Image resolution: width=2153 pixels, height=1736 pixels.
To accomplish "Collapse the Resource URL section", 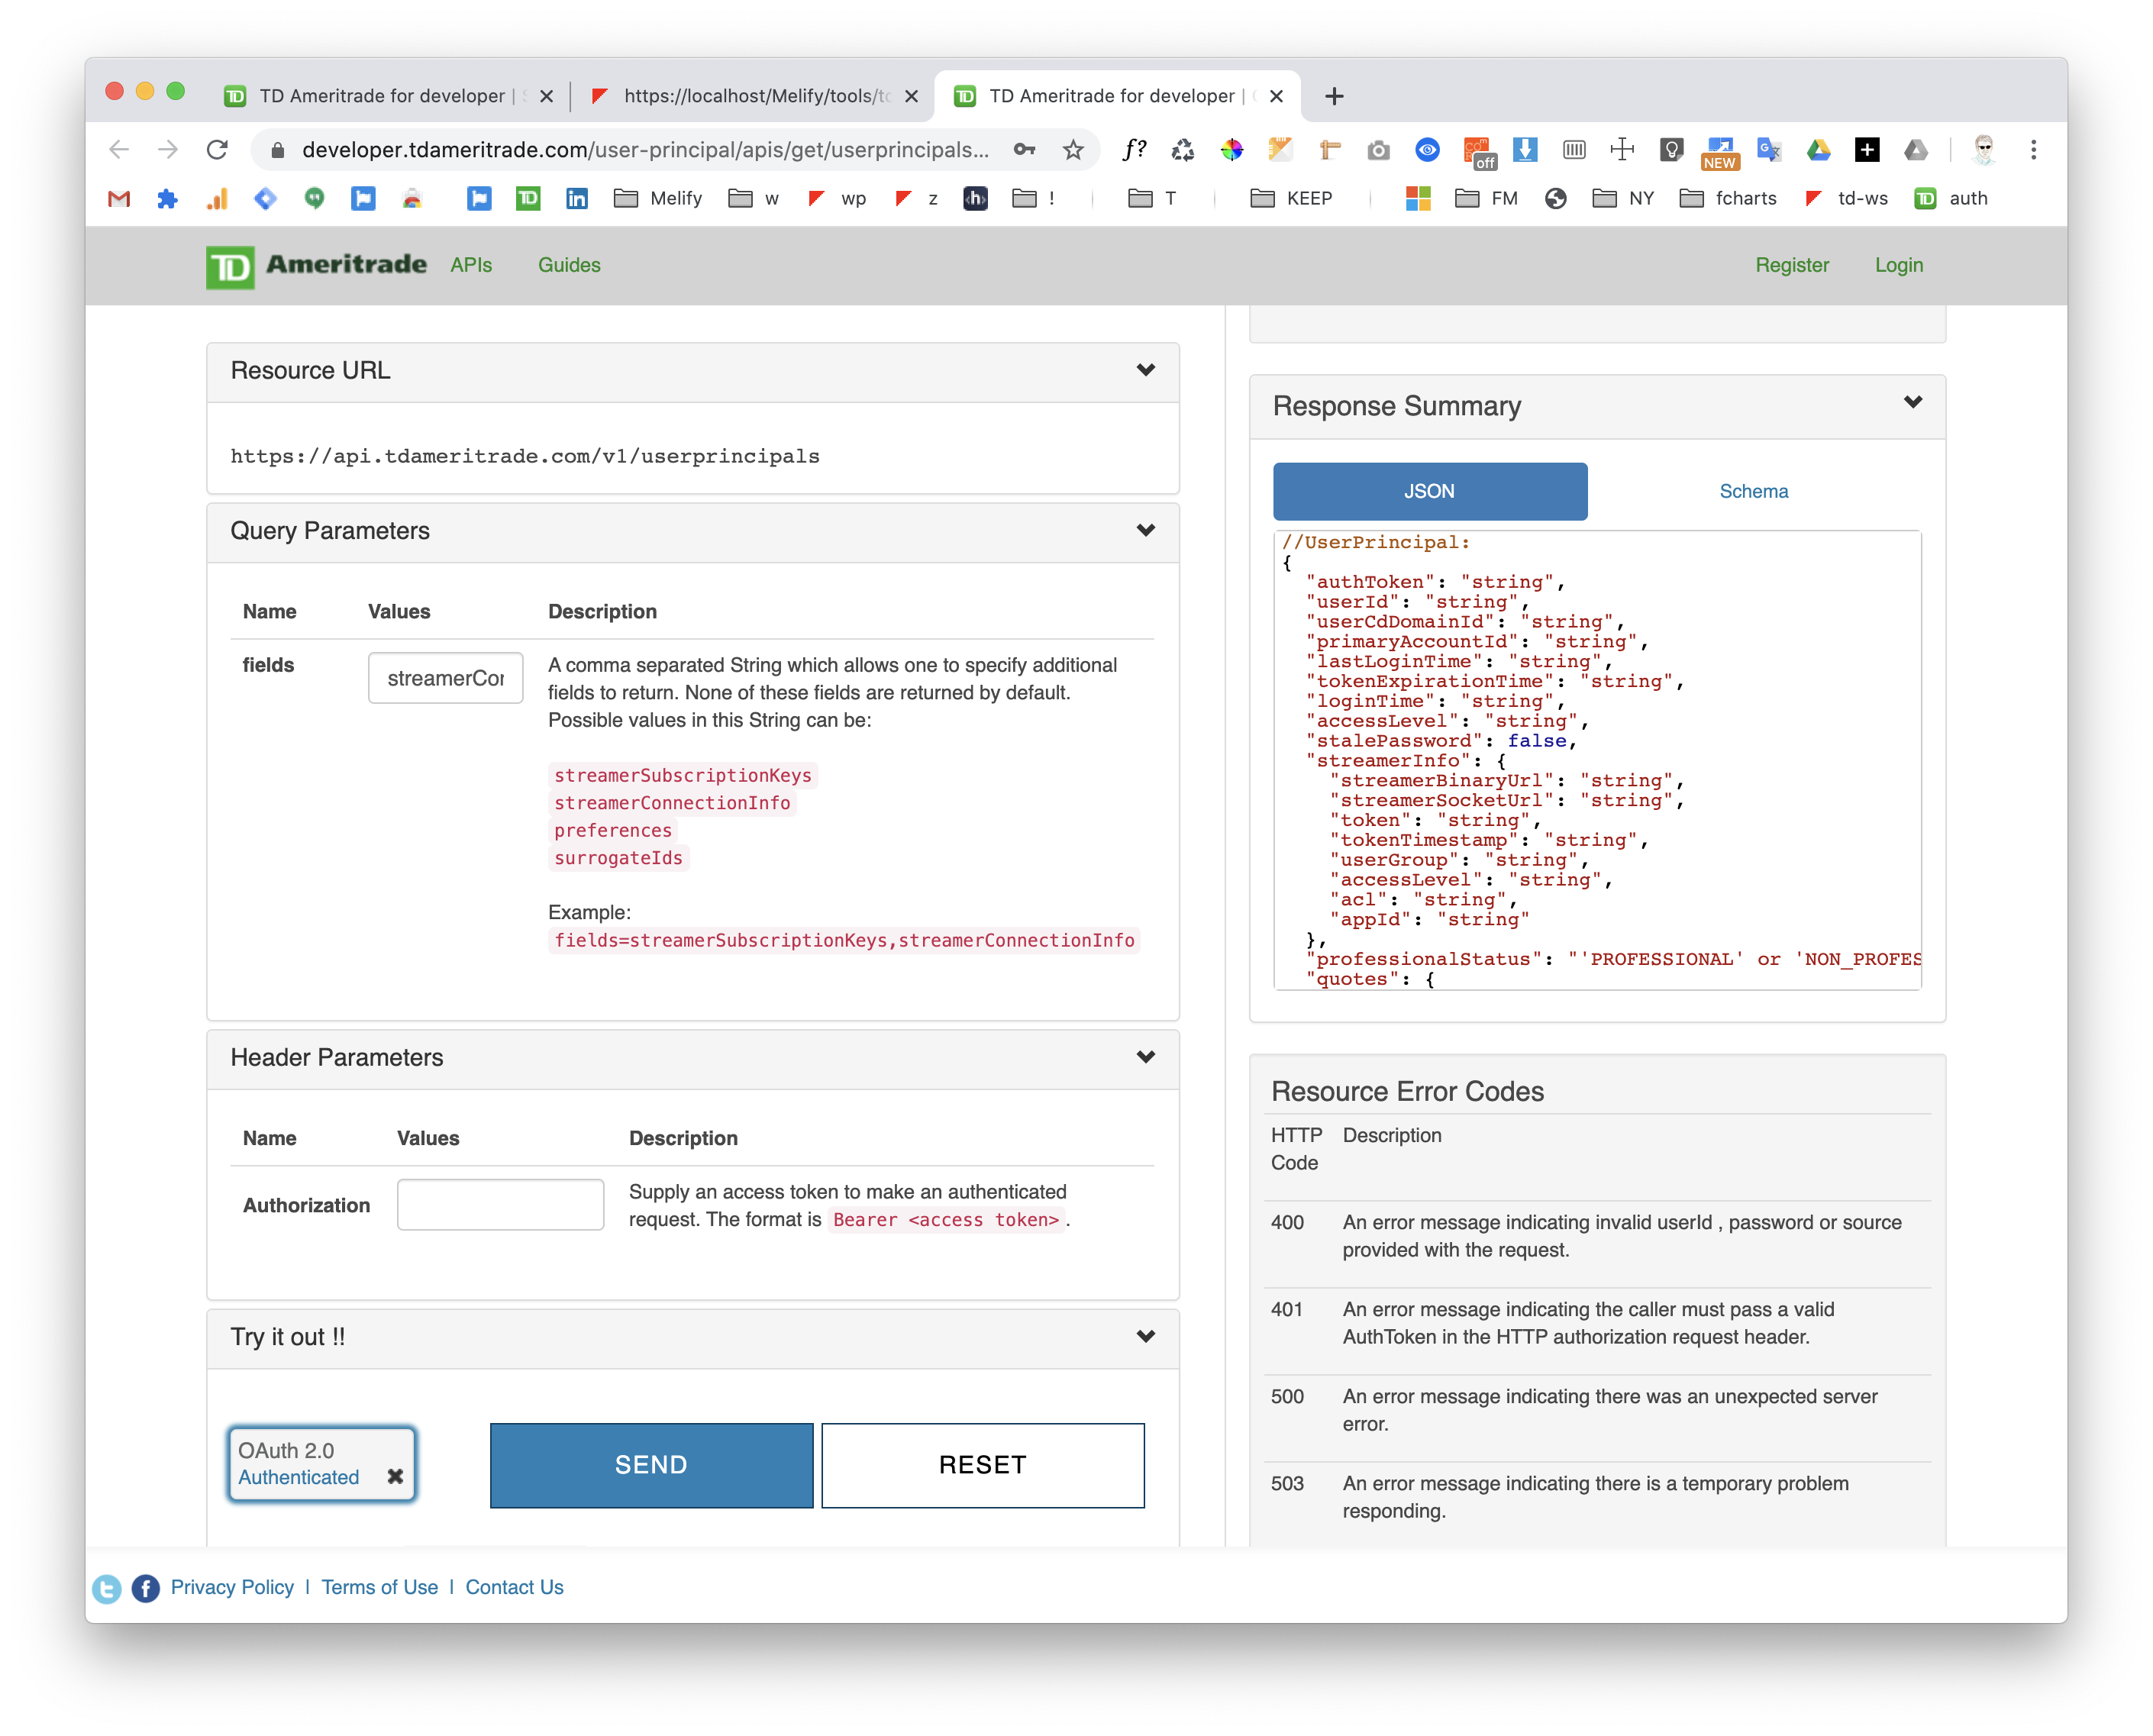I will [x=1146, y=370].
